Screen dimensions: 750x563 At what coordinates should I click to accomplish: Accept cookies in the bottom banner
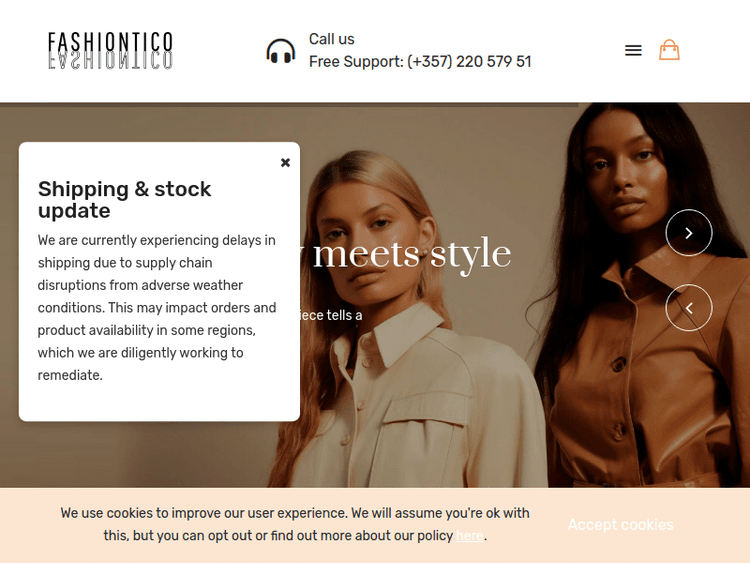tap(620, 525)
